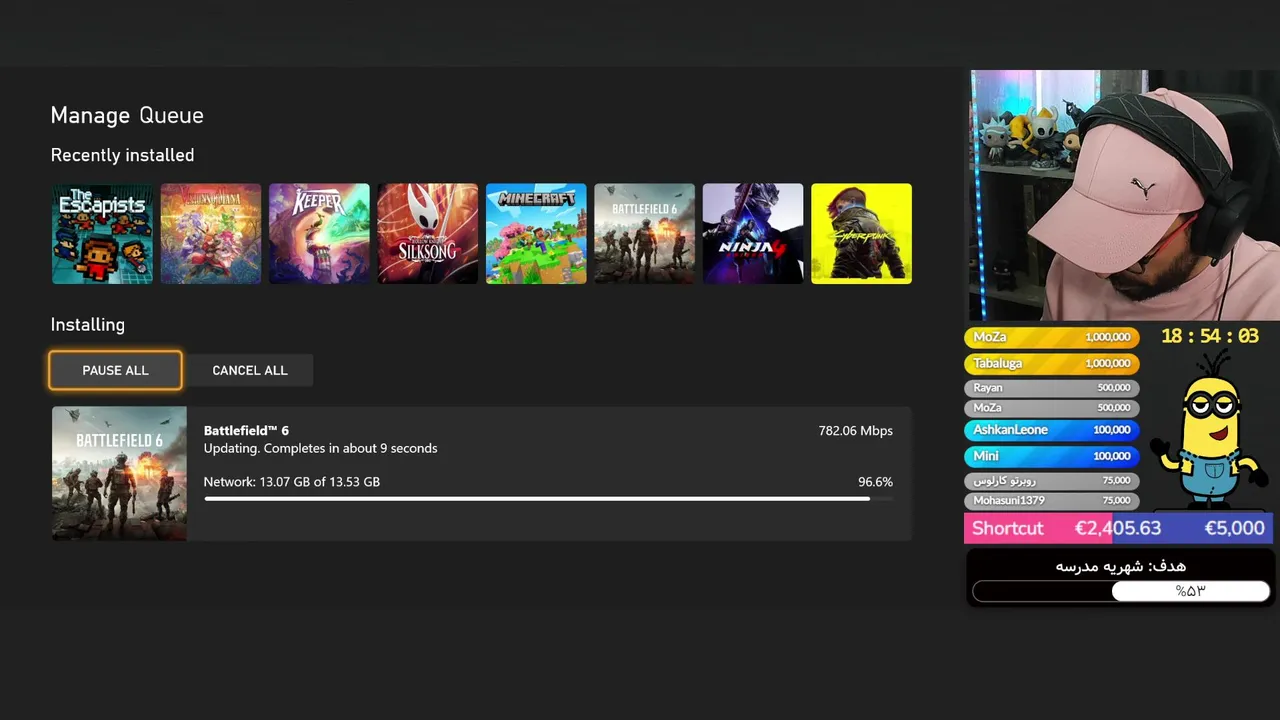Click 'Updating. Completes in about 9 seconds'
The width and height of the screenshot is (1280, 720).
click(x=320, y=448)
